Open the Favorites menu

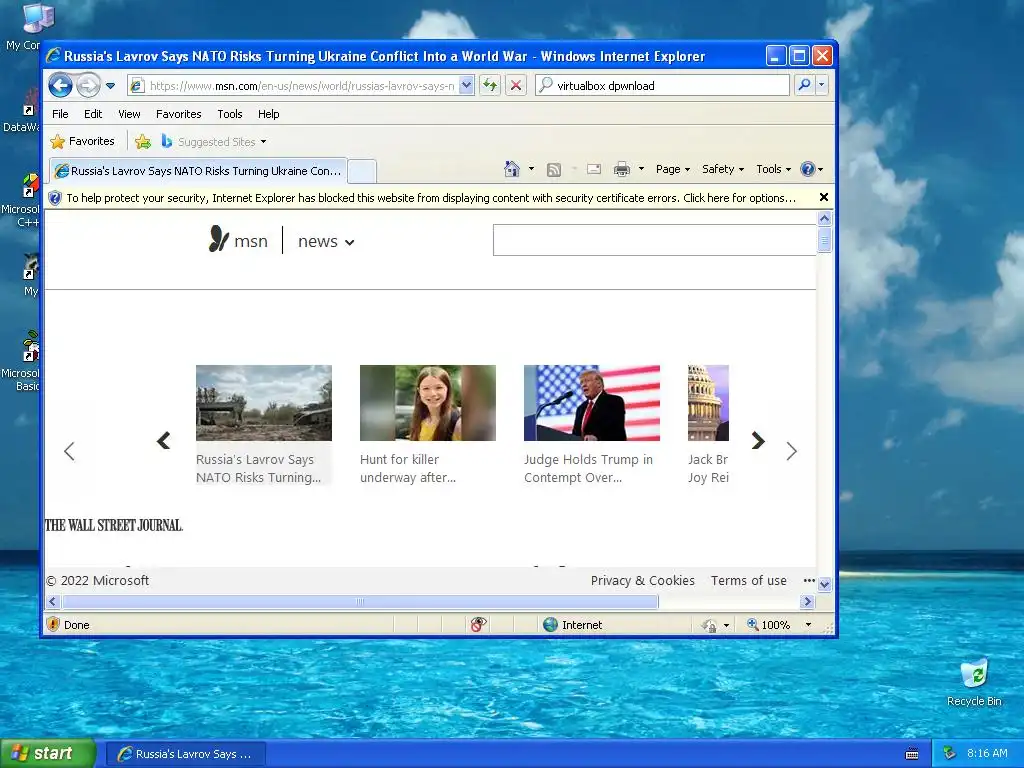pos(178,114)
